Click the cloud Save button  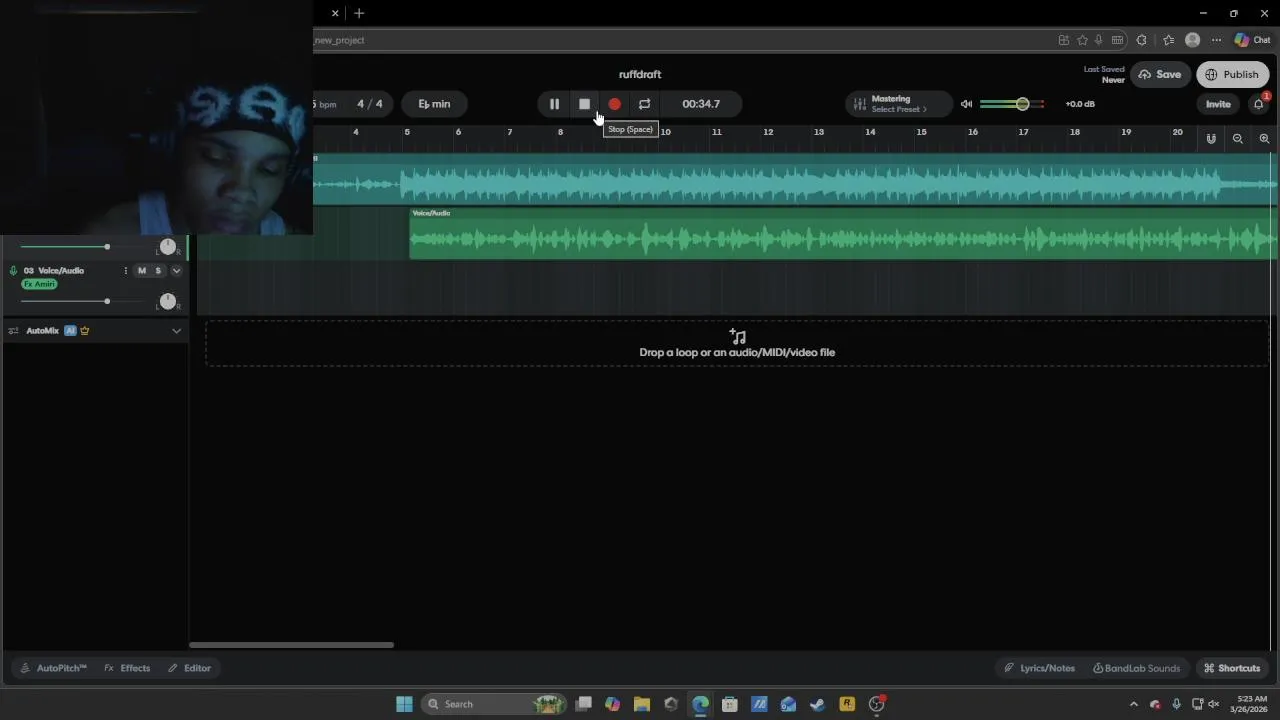click(x=1159, y=75)
